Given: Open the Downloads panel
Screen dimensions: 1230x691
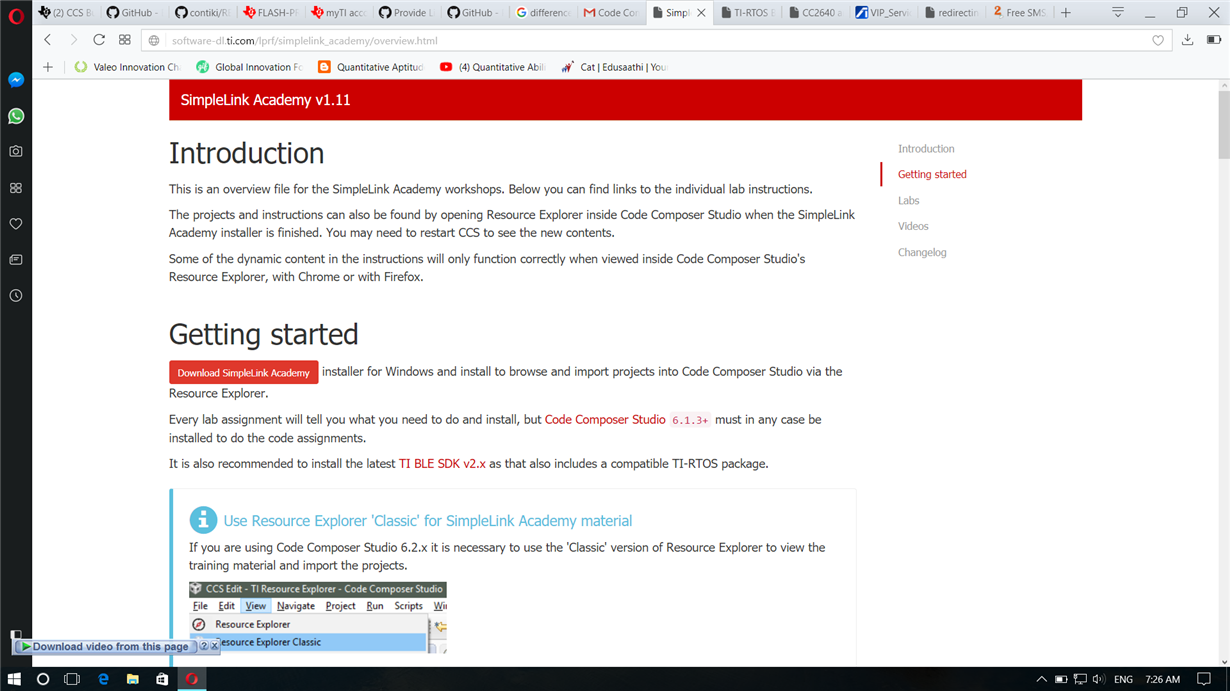Looking at the screenshot, I should (x=1187, y=40).
